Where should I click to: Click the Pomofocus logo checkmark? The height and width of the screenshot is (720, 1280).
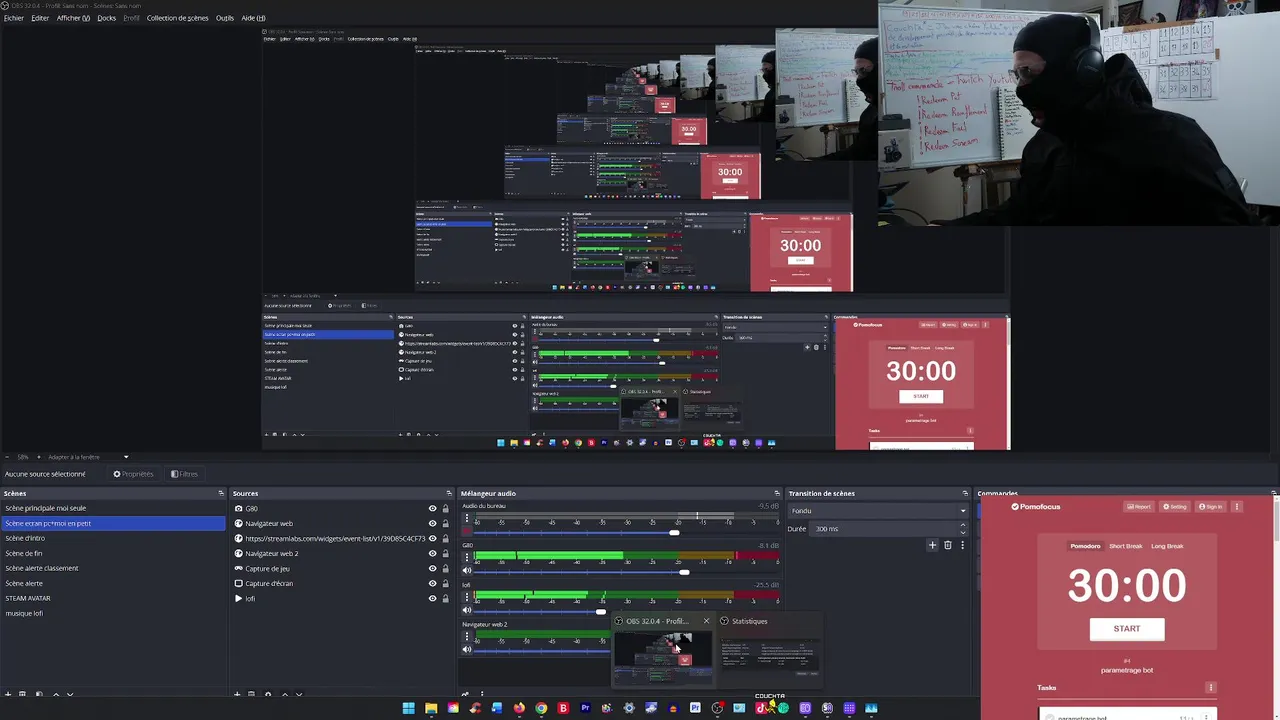[1015, 507]
